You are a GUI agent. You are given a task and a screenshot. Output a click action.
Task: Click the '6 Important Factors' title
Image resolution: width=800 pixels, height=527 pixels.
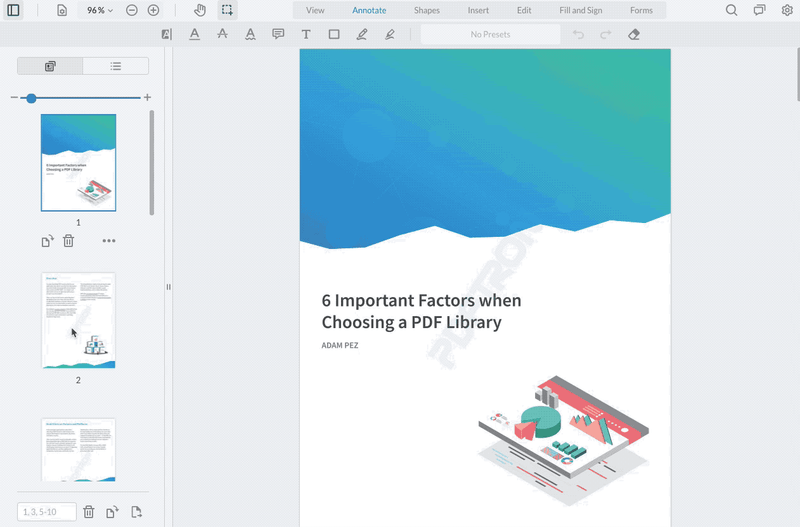tap(421, 311)
